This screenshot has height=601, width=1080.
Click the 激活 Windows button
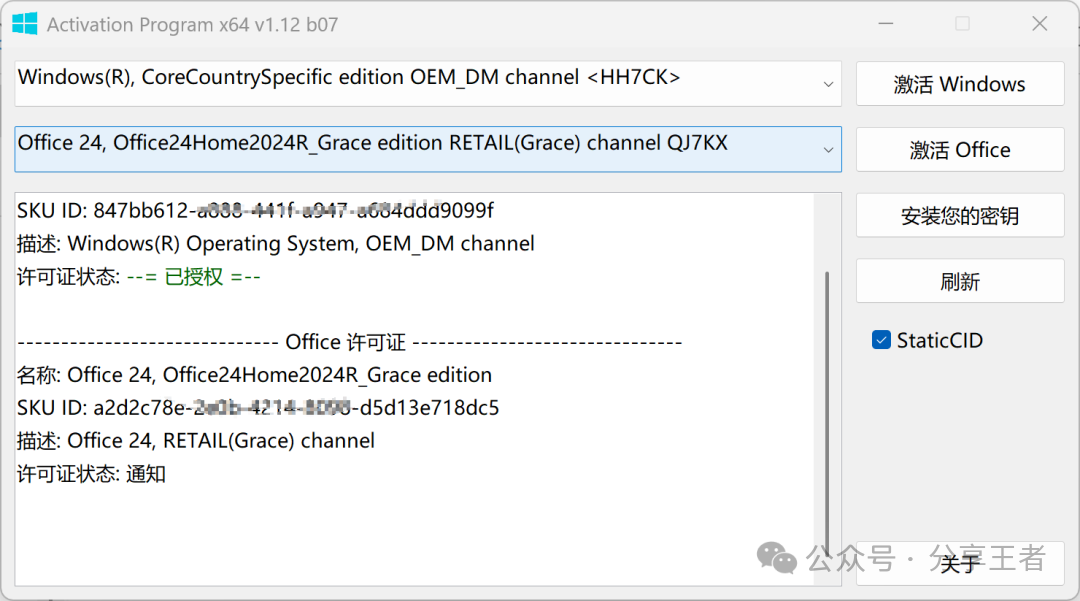tap(959, 84)
